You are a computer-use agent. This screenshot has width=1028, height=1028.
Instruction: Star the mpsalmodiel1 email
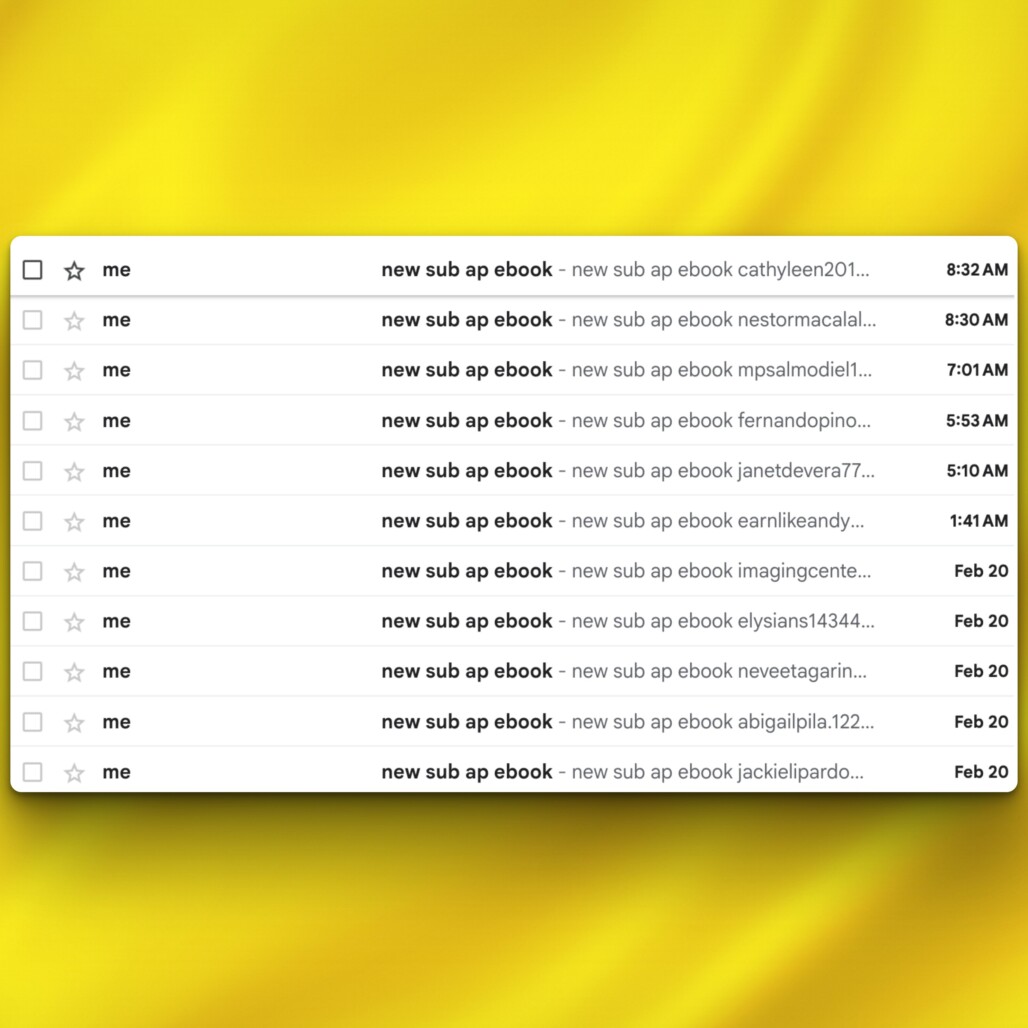click(74, 371)
